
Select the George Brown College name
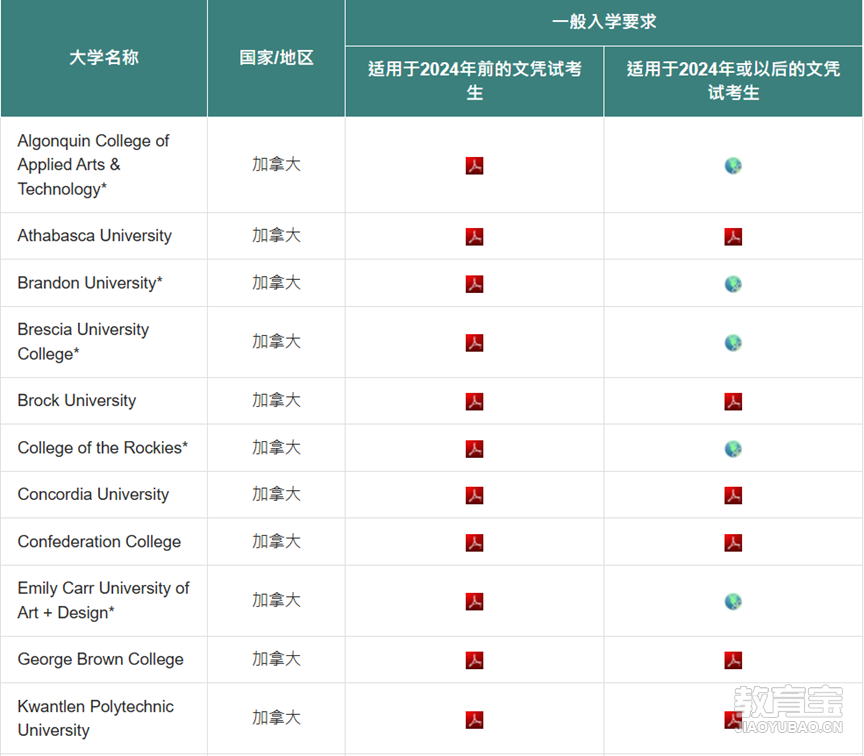pyautogui.click(x=100, y=659)
